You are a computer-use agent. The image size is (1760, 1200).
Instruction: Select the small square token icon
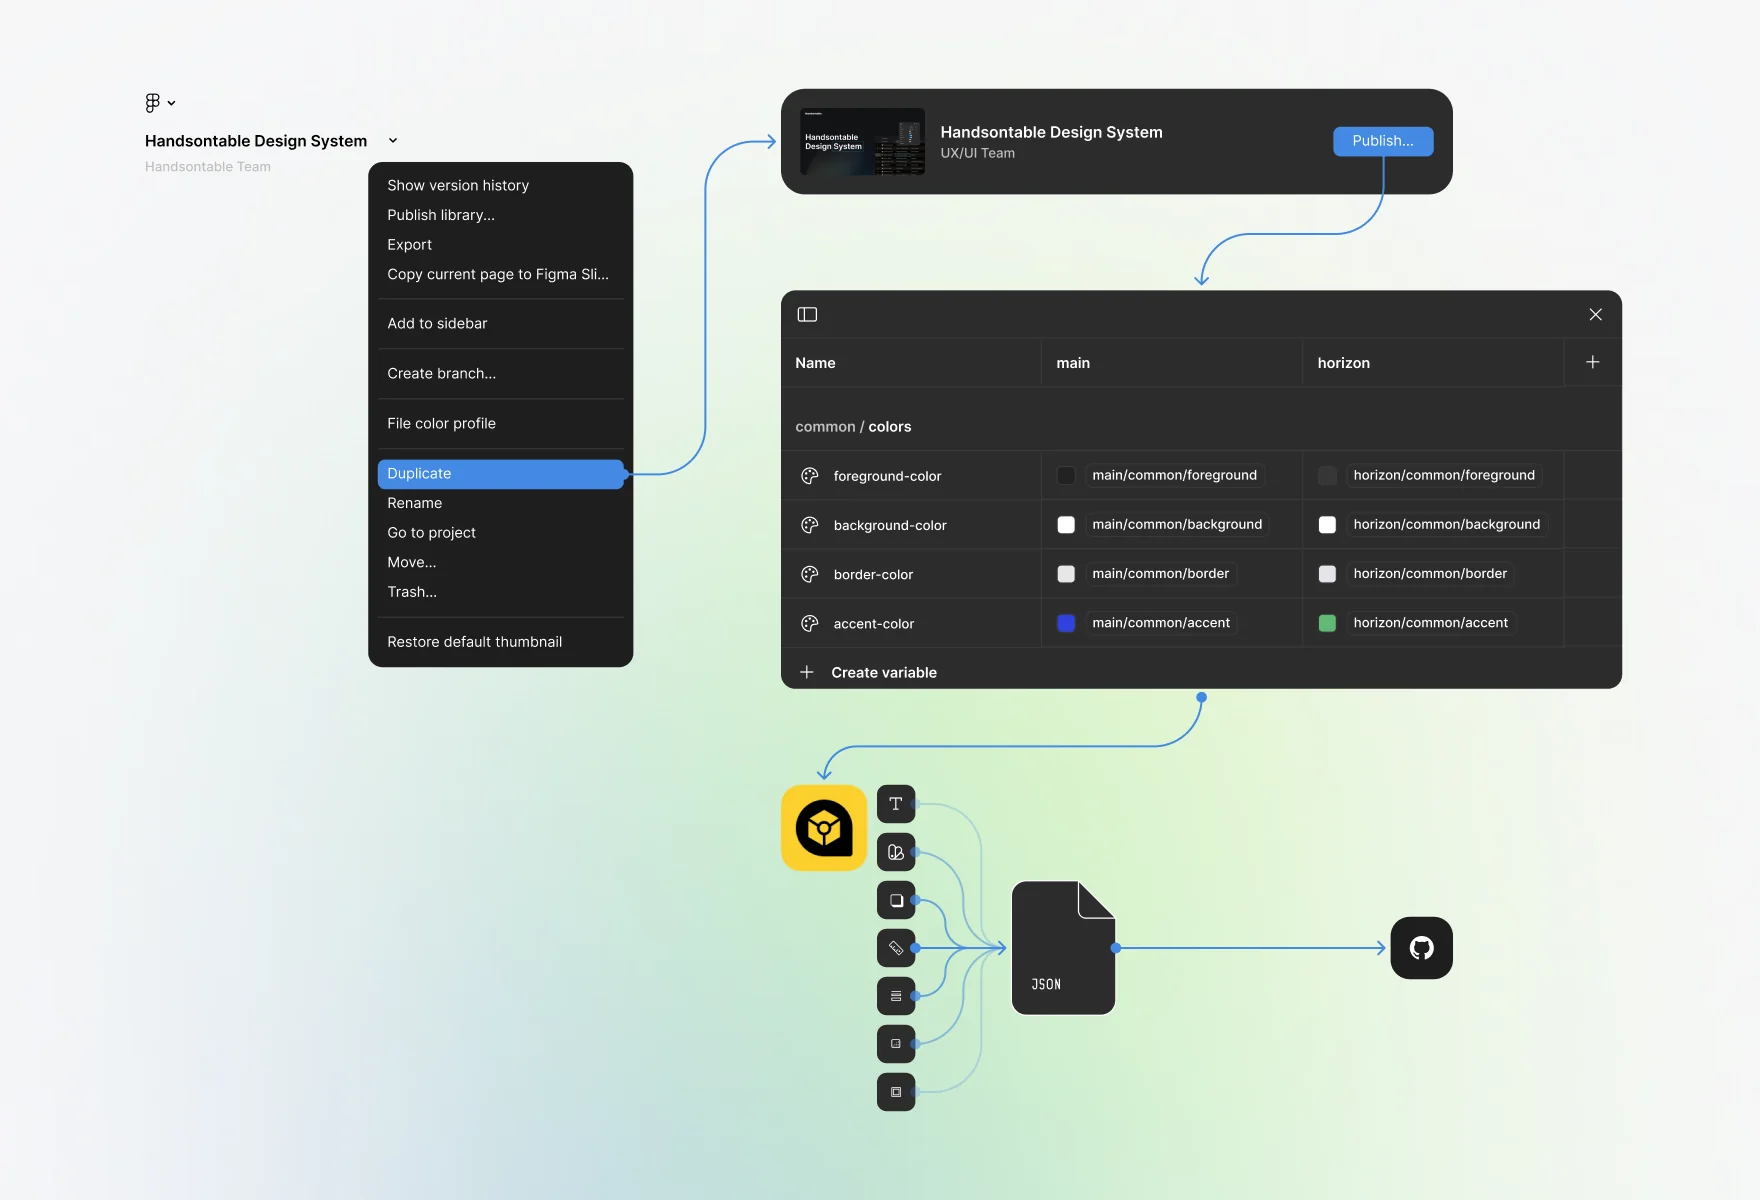click(x=896, y=1044)
